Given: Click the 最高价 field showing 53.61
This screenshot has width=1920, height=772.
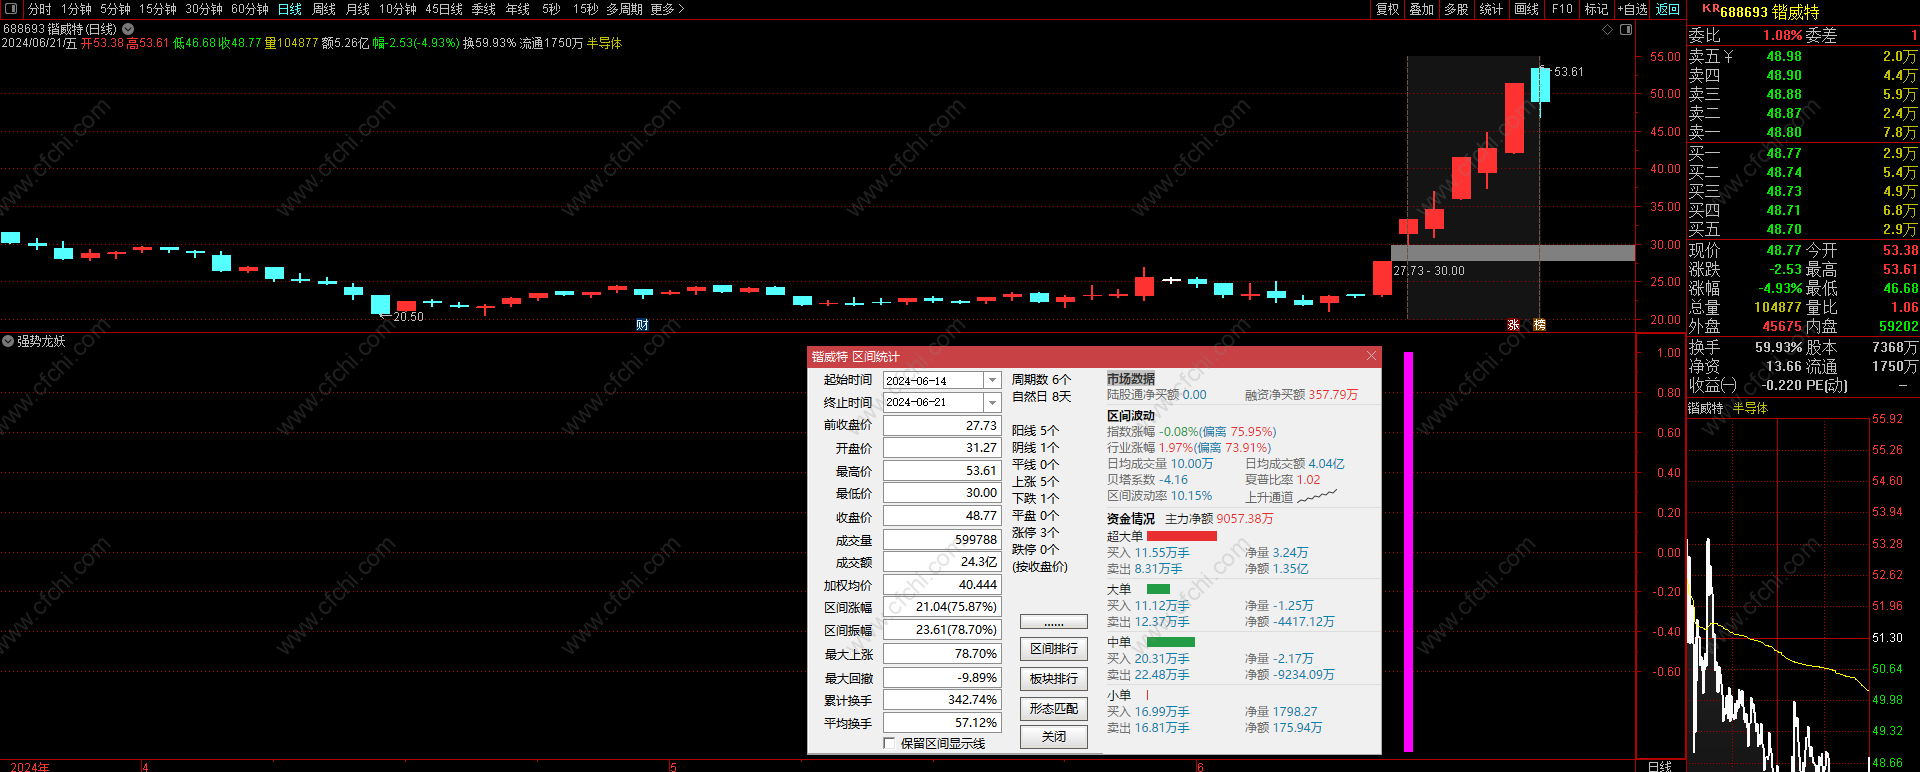Looking at the screenshot, I should pyautogui.click(x=941, y=471).
